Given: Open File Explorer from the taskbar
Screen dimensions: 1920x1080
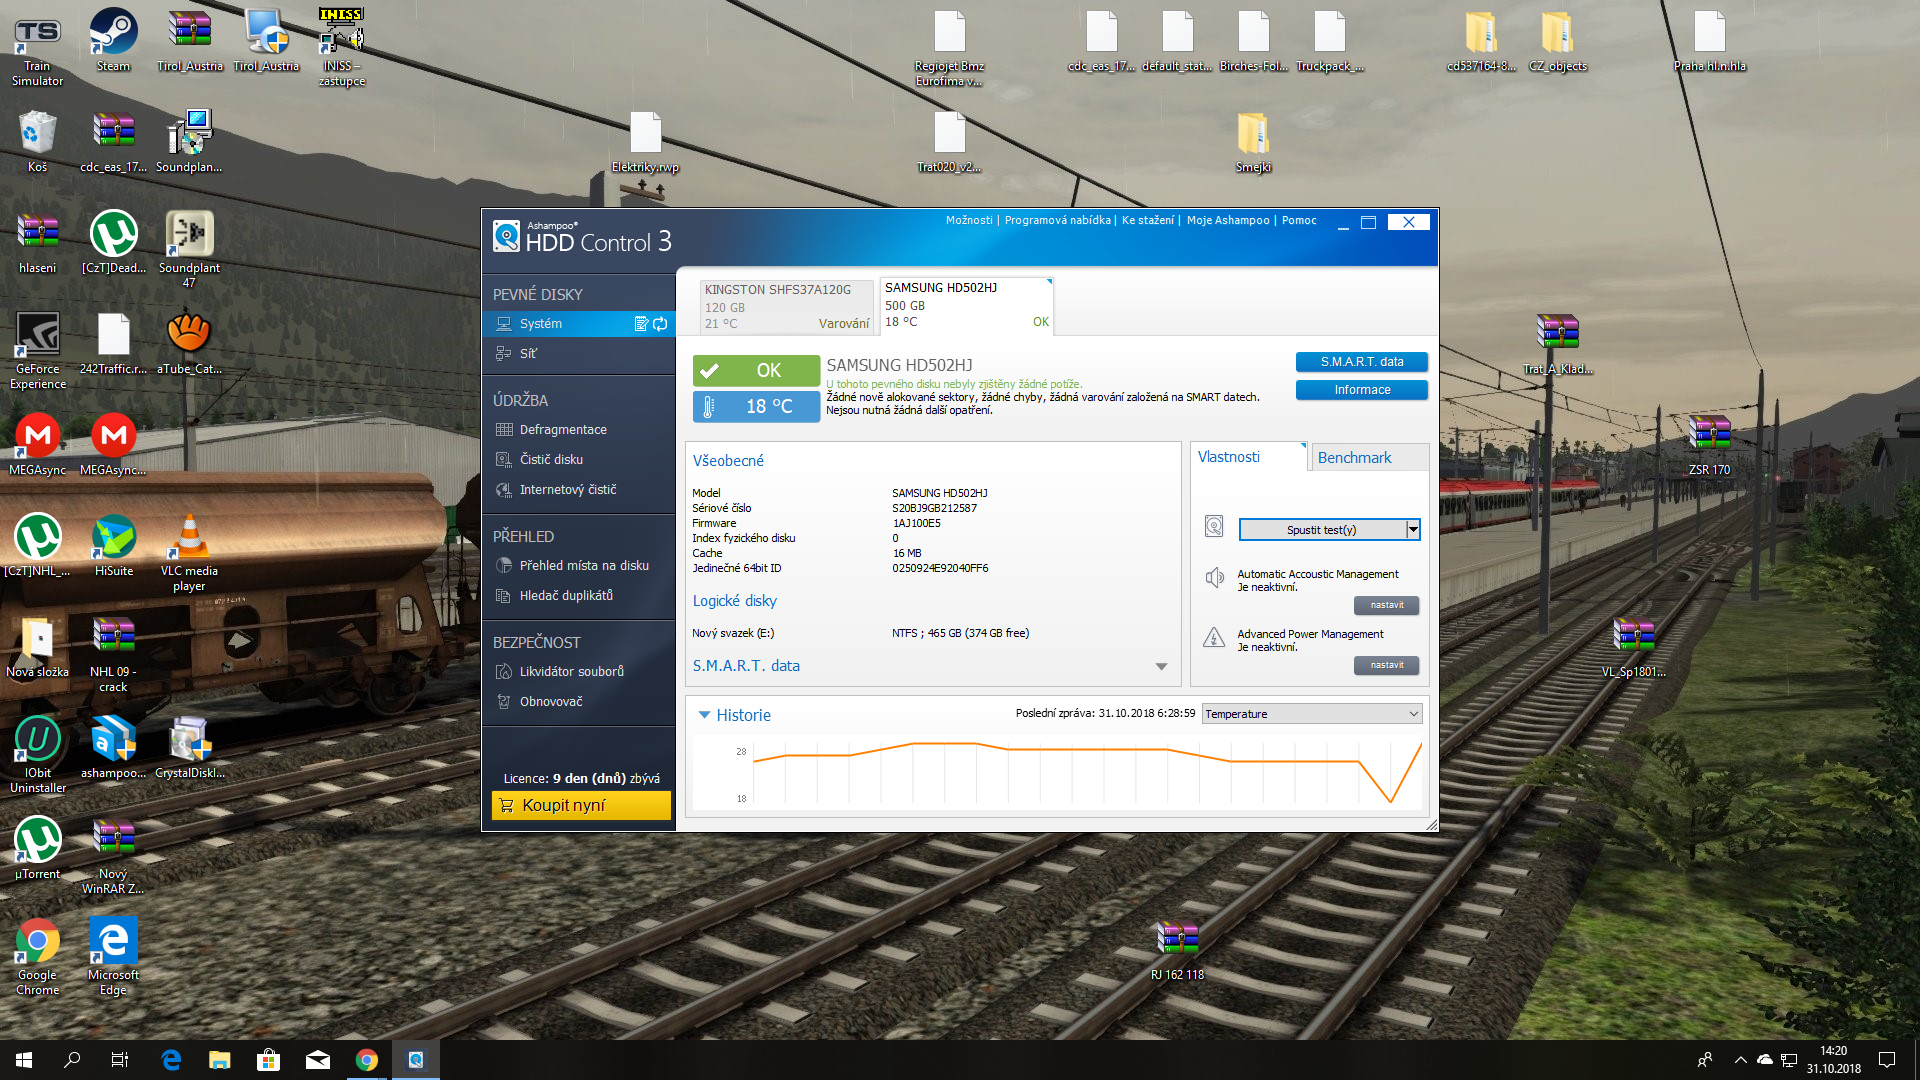Looking at the screenshot, I should pos(219,1060).
